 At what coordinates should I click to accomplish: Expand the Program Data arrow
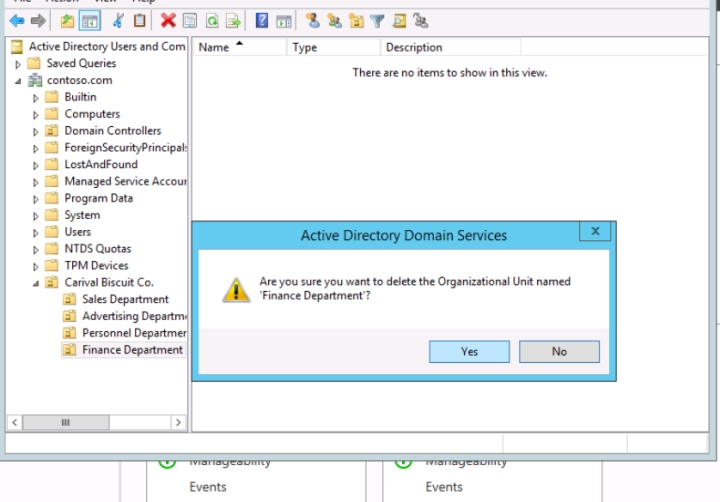coord(35,199)
